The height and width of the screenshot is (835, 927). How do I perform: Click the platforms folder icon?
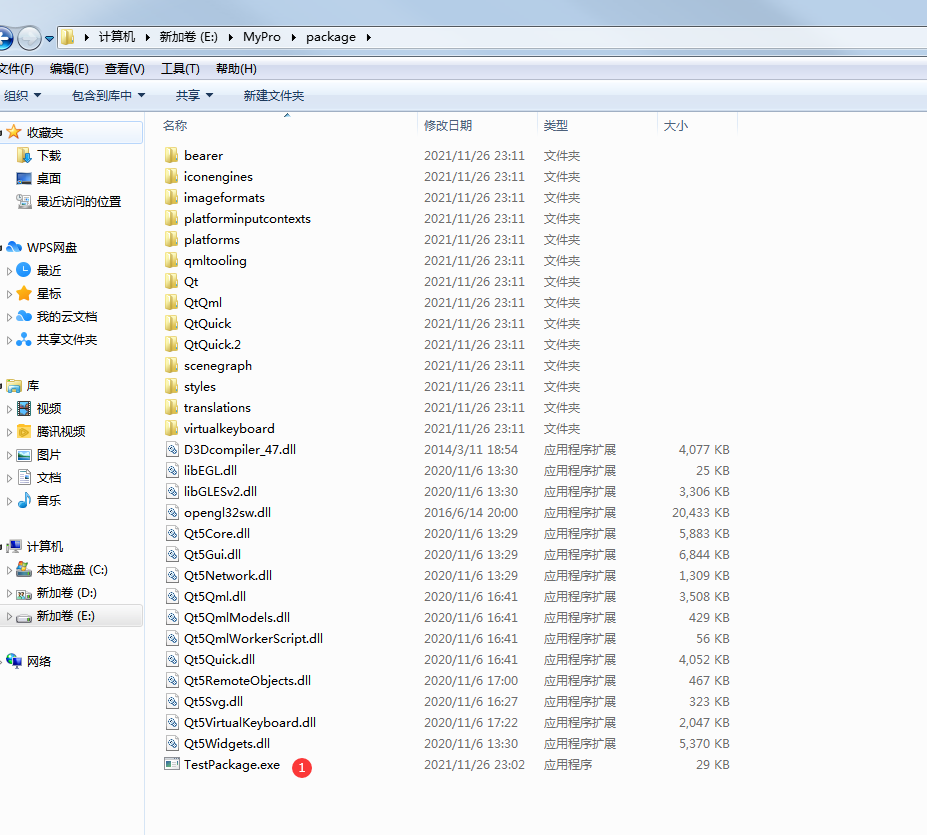click(x=171, y=240)
